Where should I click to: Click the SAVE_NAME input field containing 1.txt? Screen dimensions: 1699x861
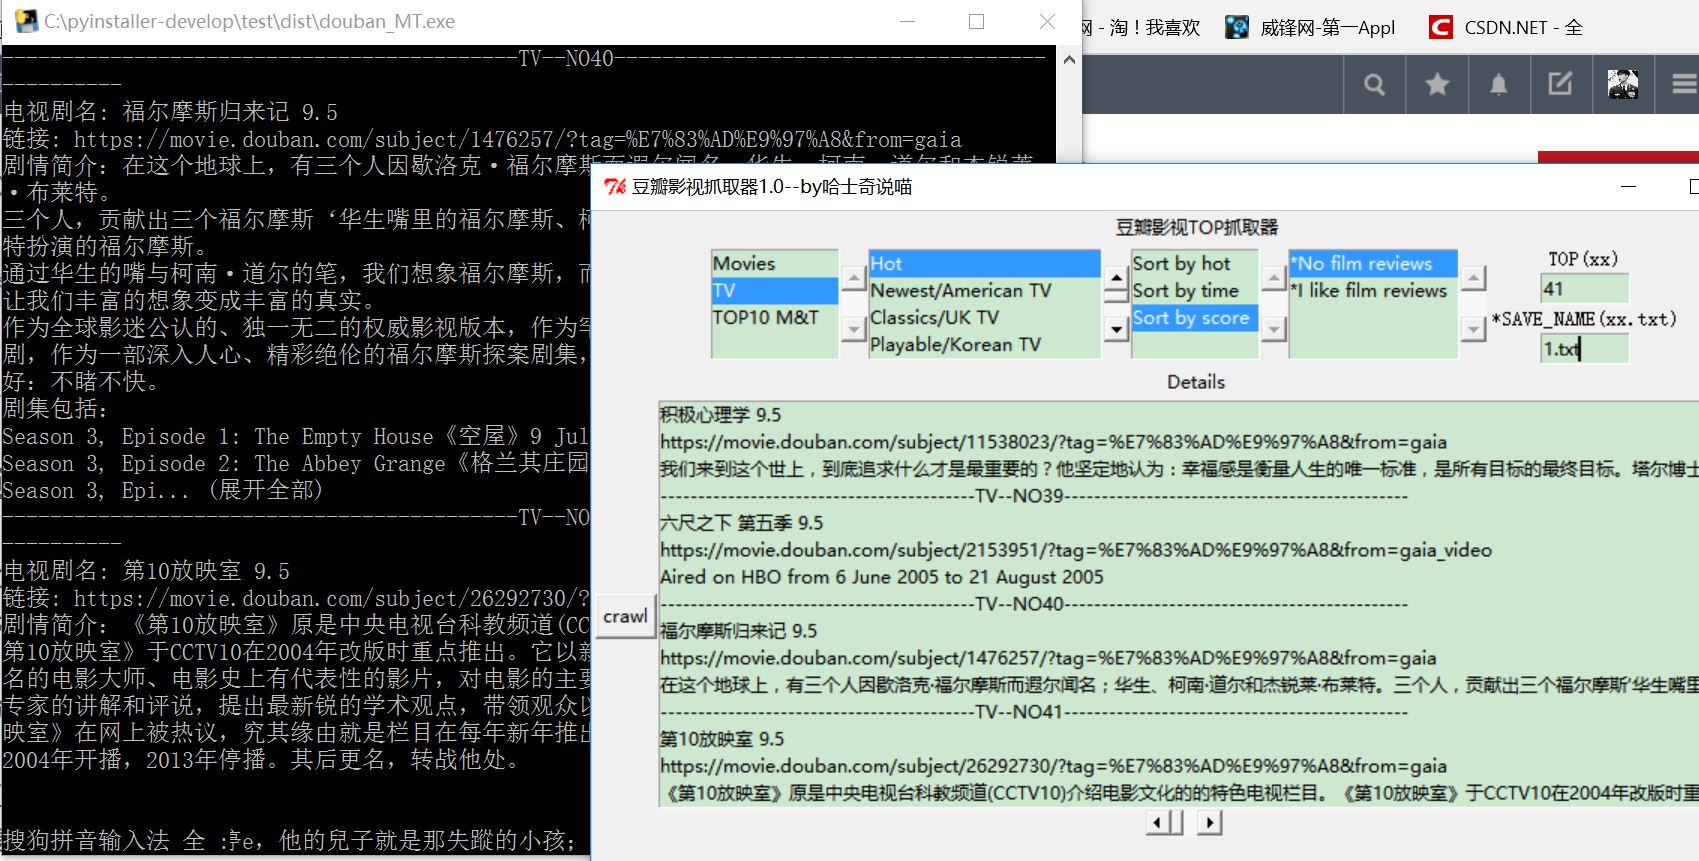click(1584, 348)
